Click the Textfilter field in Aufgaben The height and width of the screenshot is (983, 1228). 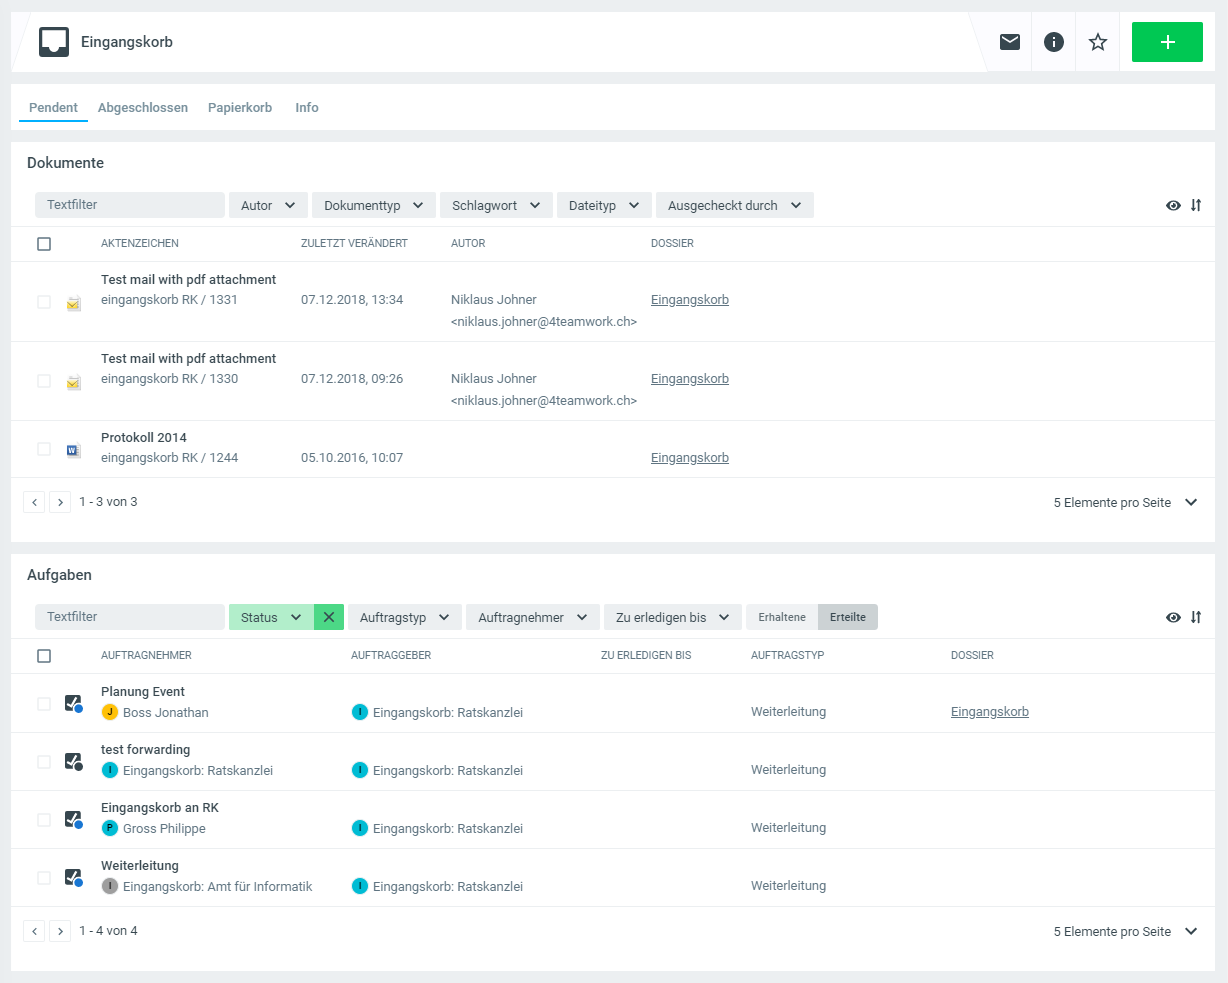pos(129,617)
